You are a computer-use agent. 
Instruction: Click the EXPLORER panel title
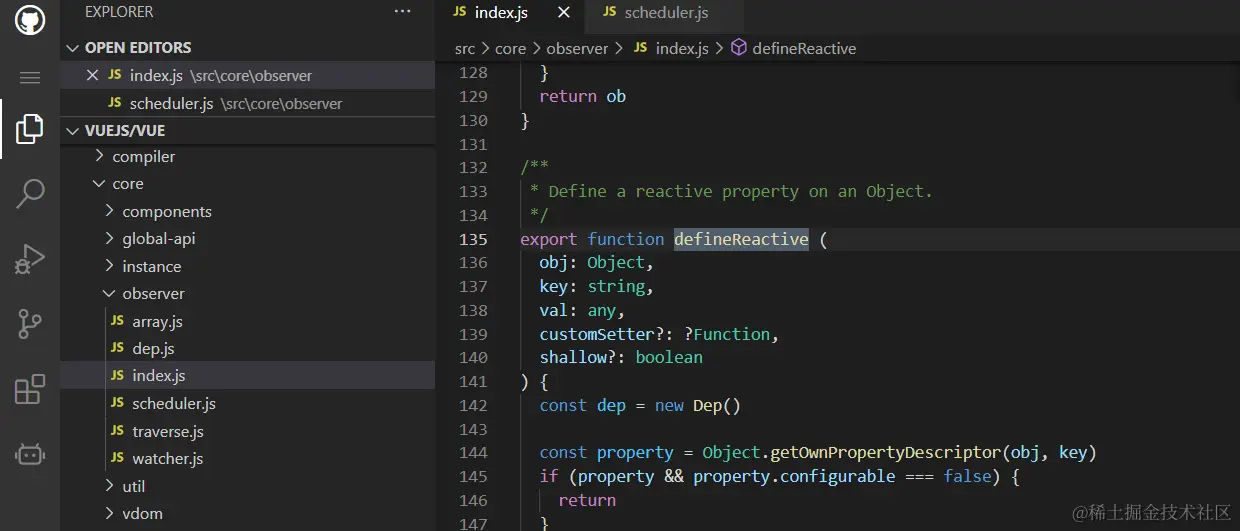tap(119, 12)
